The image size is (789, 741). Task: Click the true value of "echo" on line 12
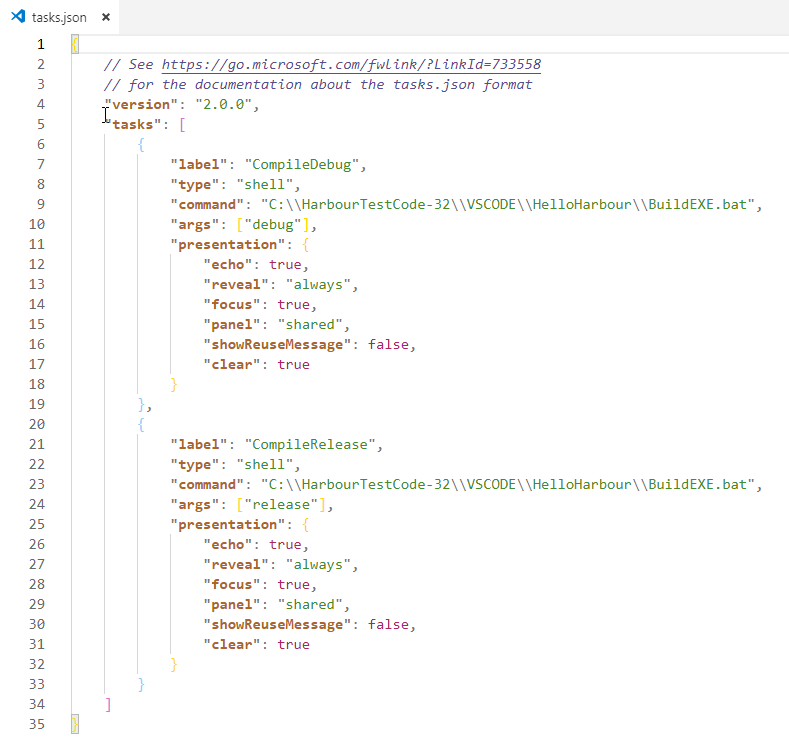click(x=285, y=264)
